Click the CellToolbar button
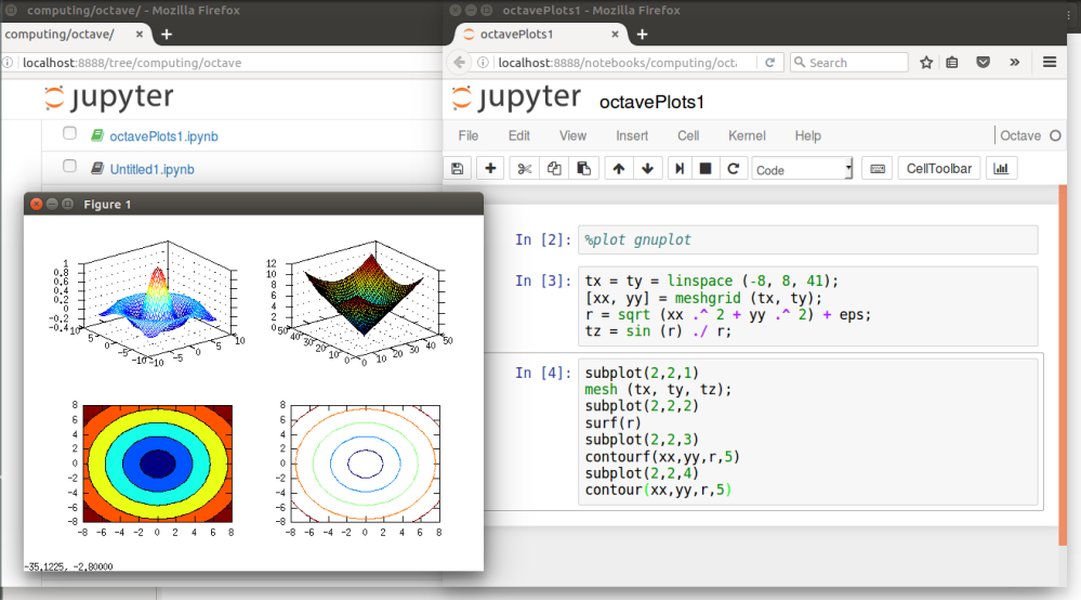 938,168
